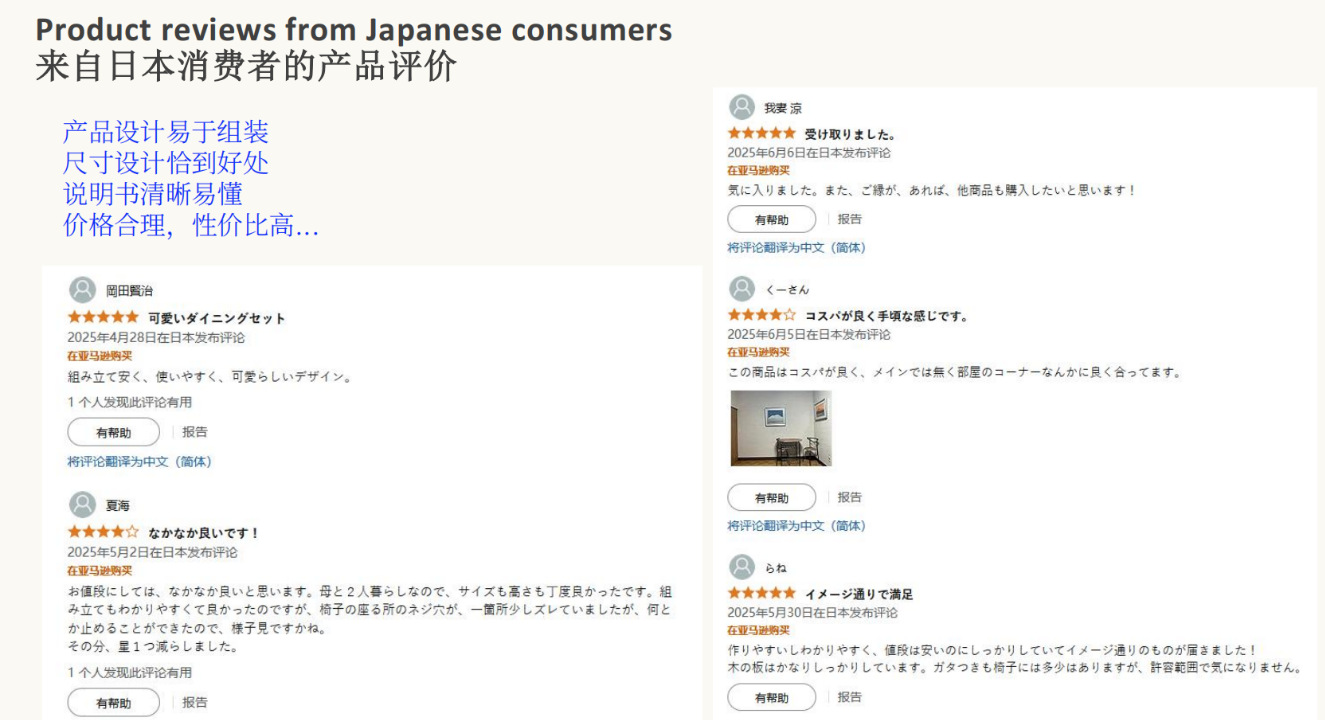Viewport: 1325px width, 720px height.
Task: Report らね's review via 报告
Action: click(x=850, y=697)
